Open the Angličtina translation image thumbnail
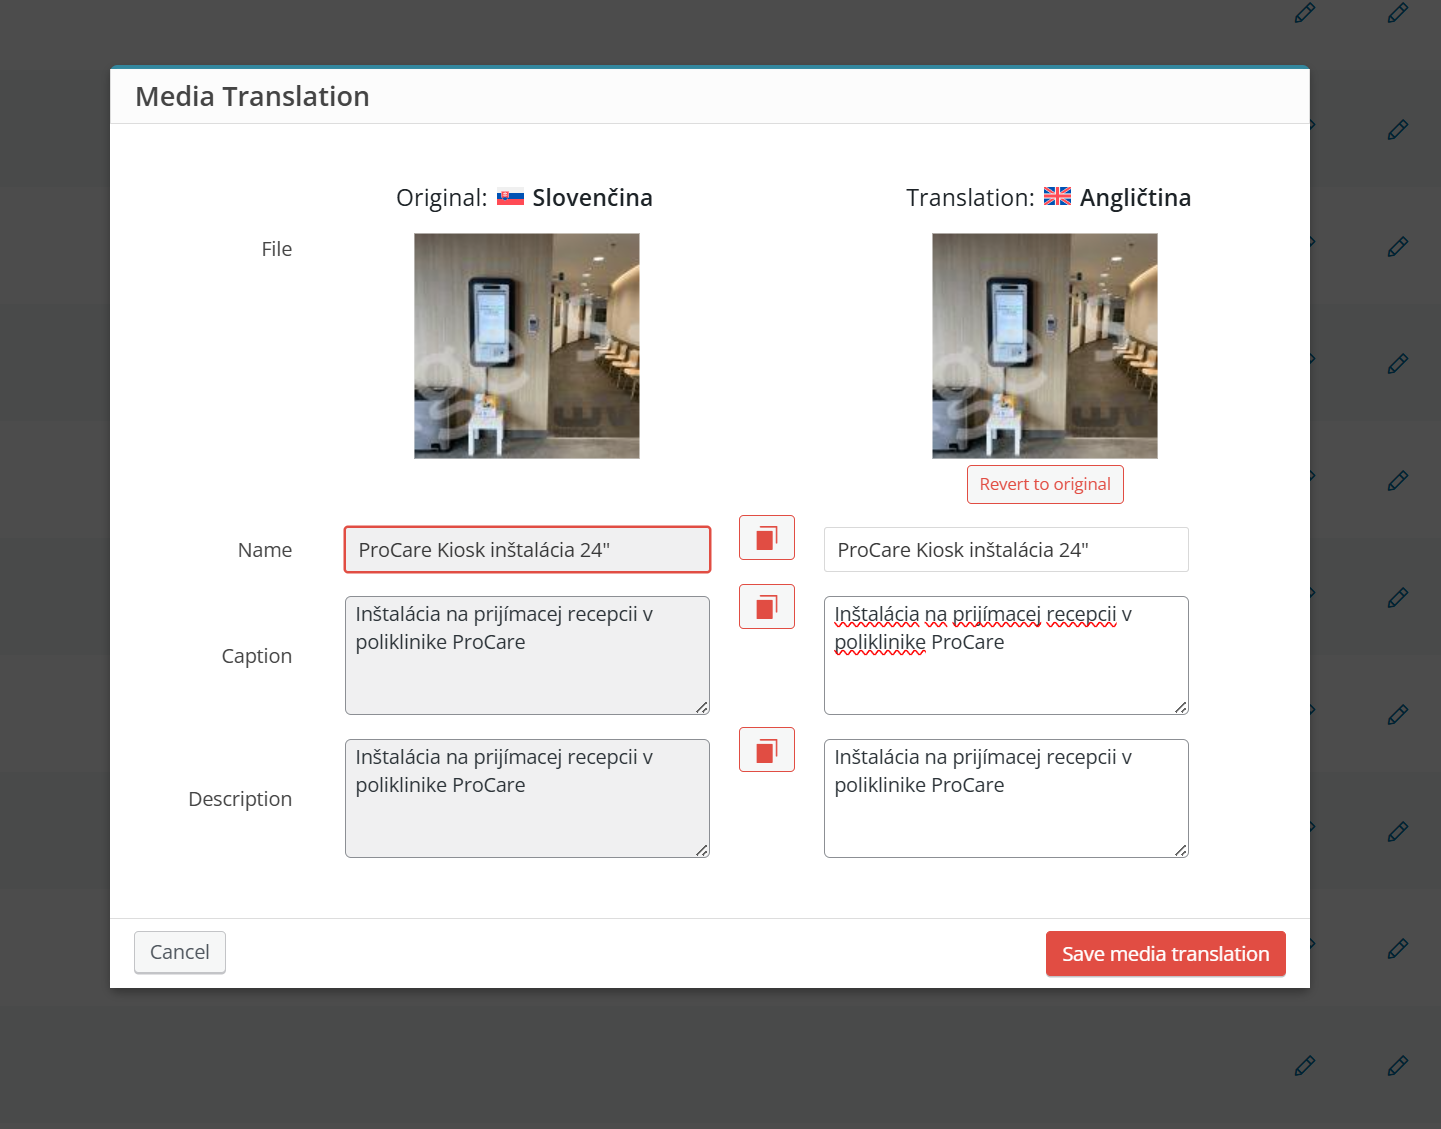1441x1129 pixels. 1045,346
